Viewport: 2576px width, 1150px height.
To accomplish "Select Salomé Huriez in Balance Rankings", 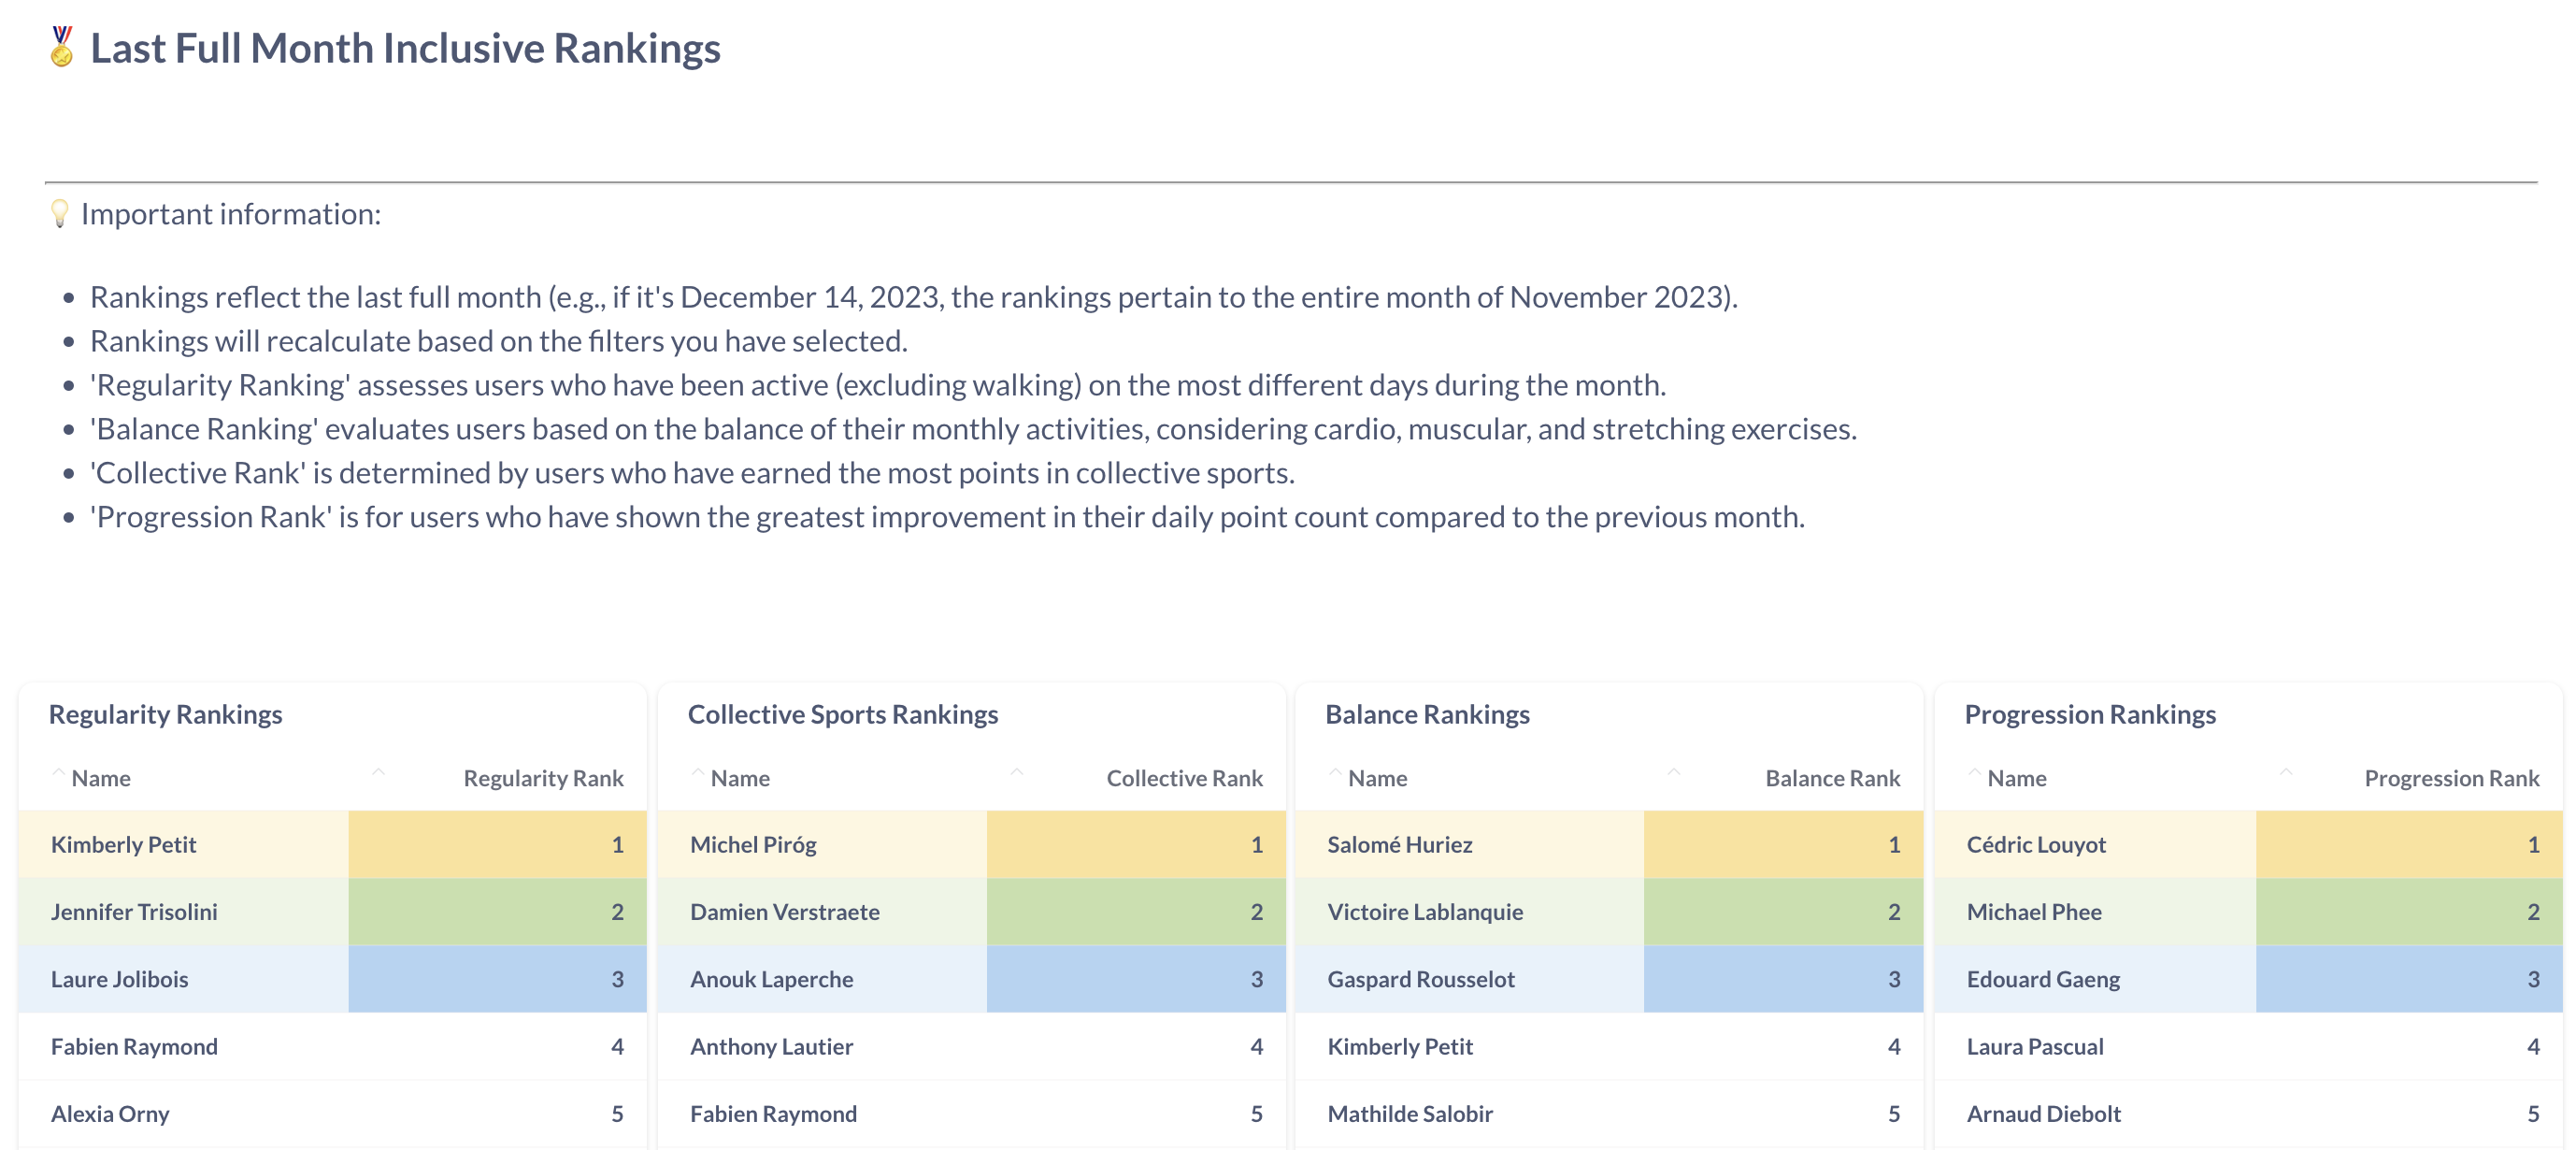I will [x=1400, y=845].
